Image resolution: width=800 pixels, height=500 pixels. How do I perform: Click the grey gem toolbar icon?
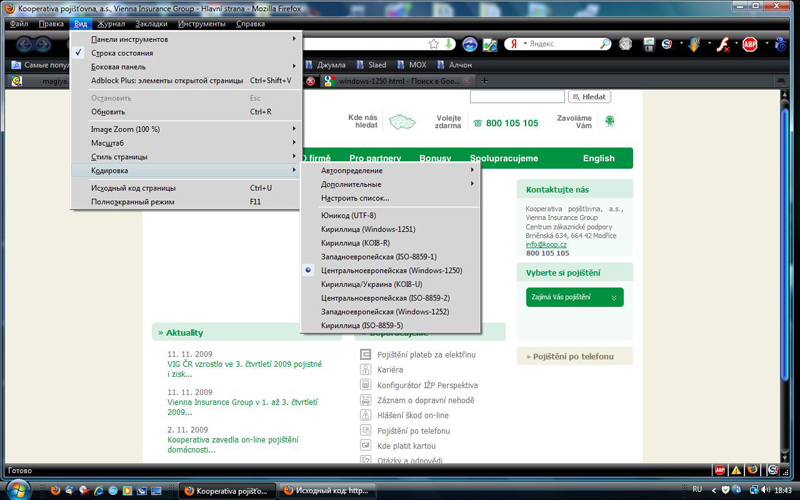[626, 44]
